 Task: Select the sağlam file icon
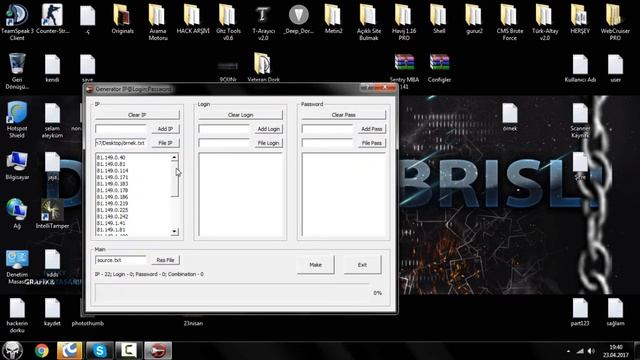point(615,312)
